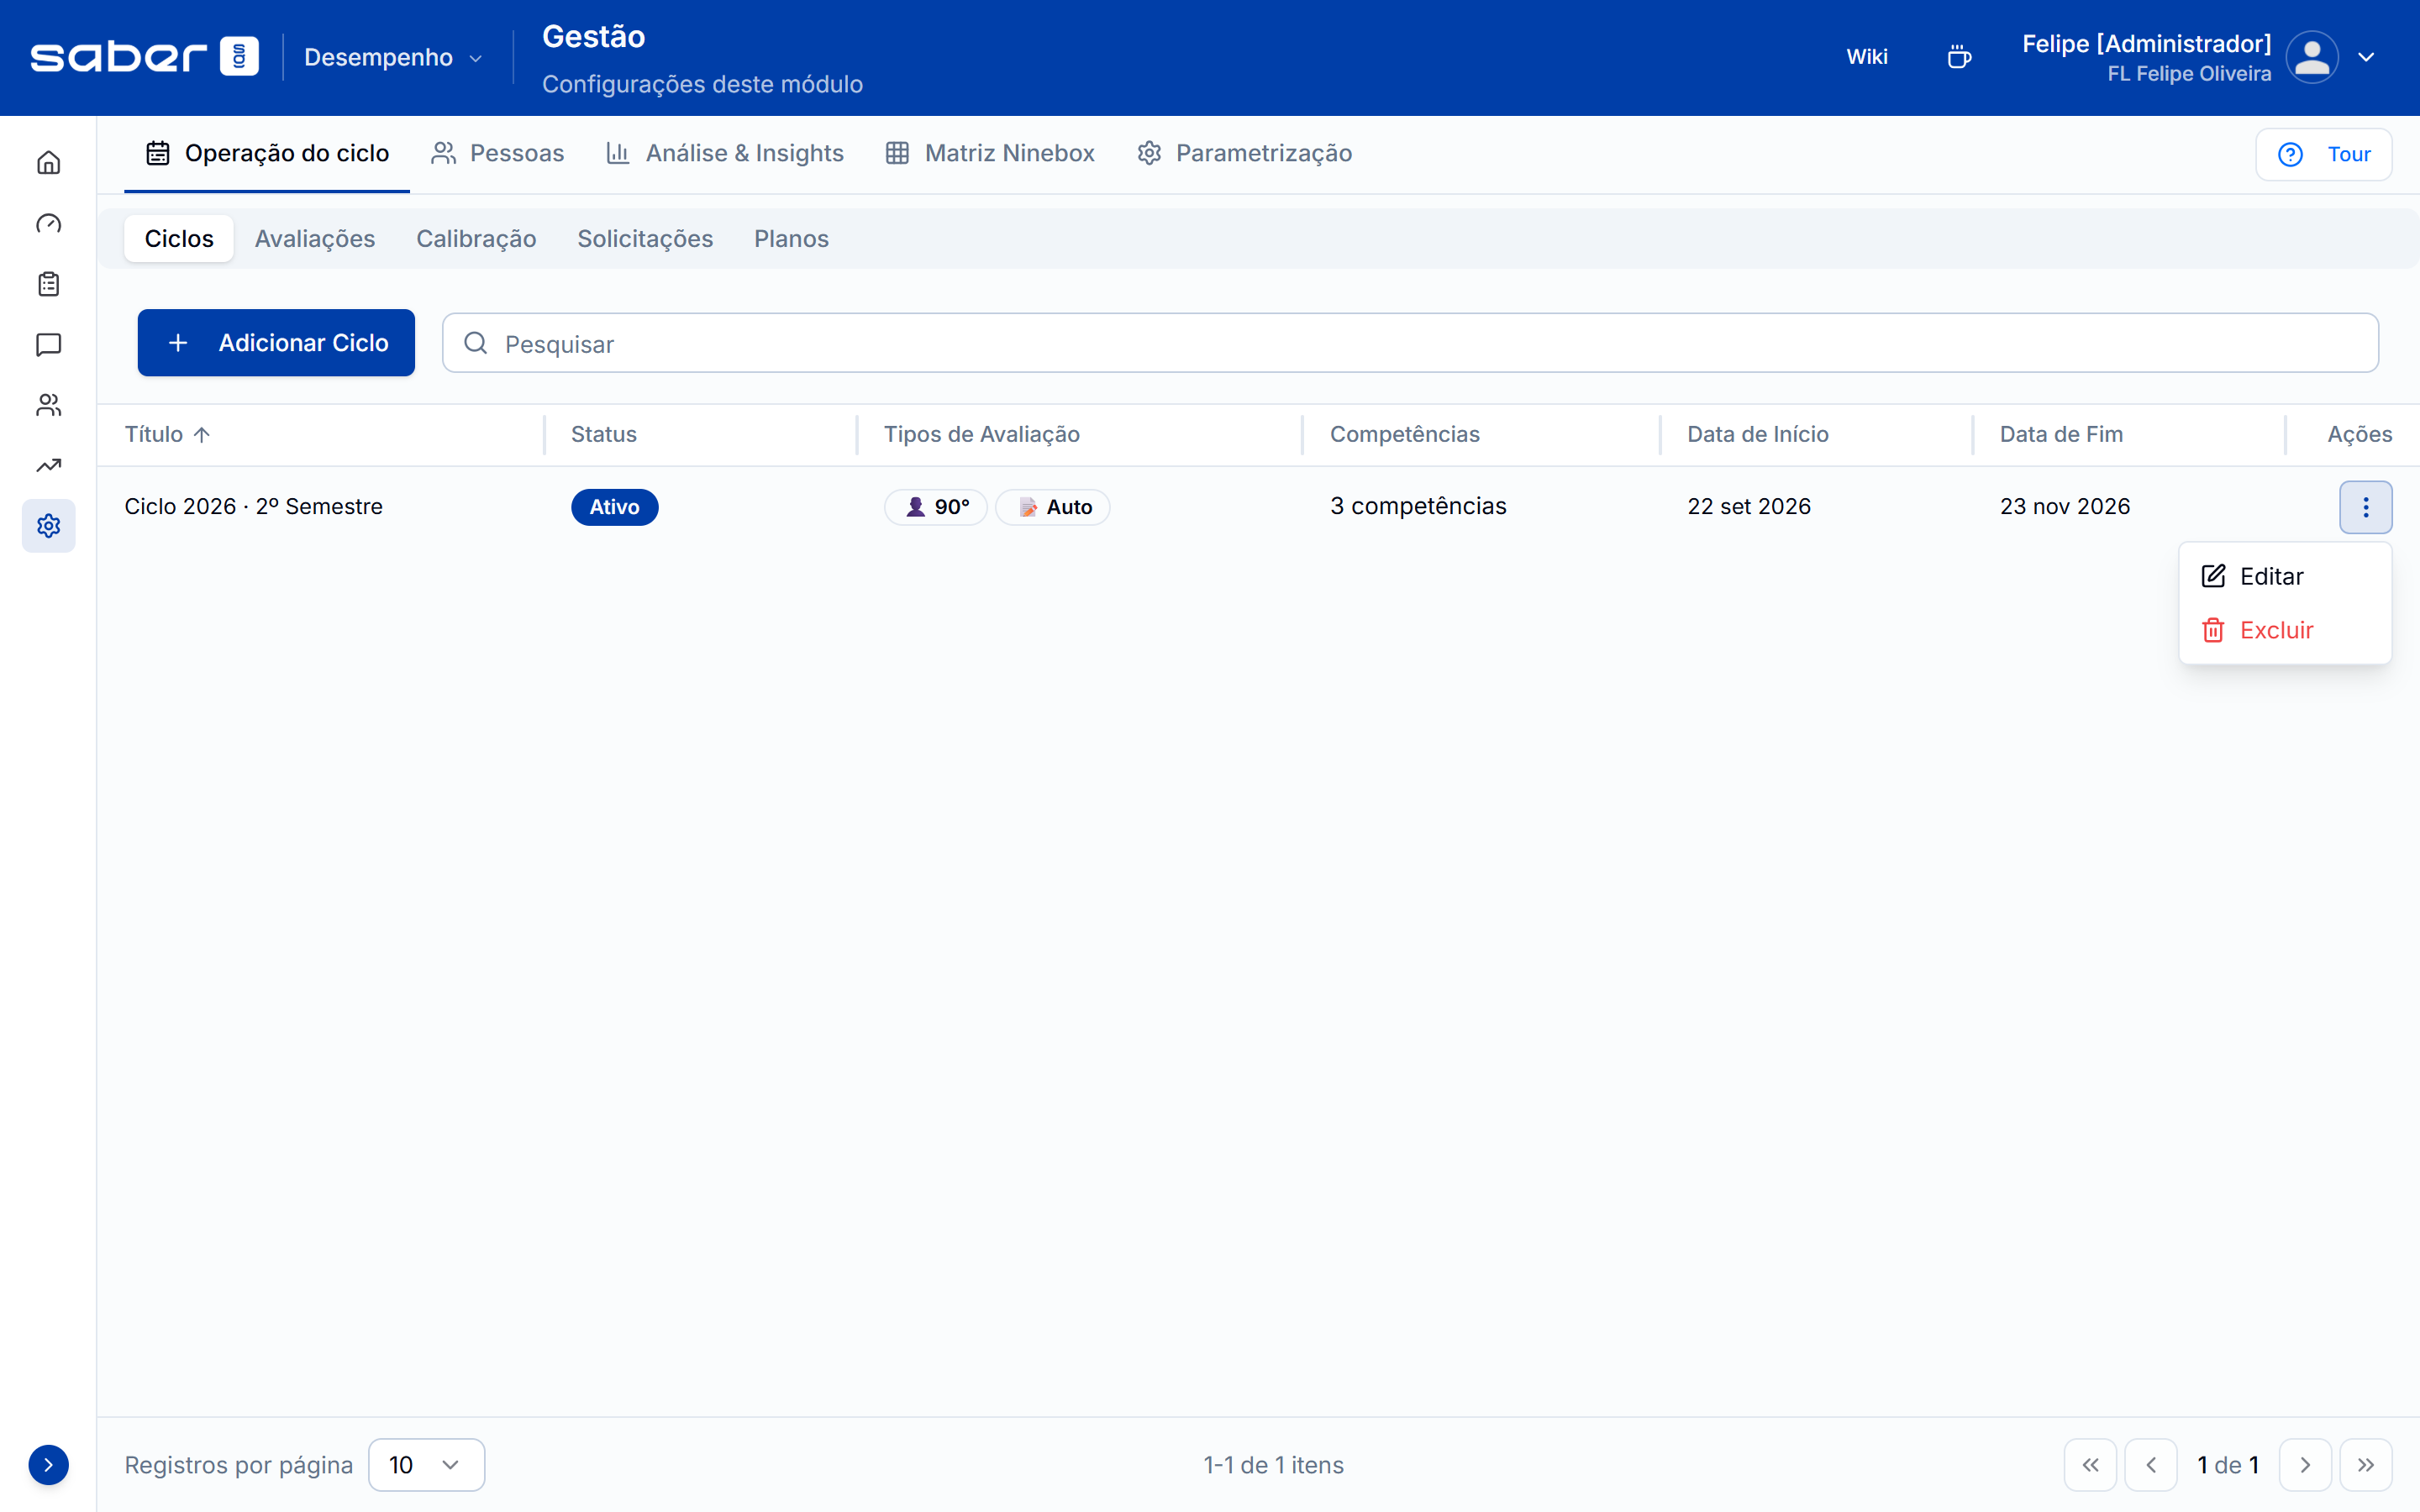This screenshot has height=1512, width=2420.
Task: Click the Saber logo
Action: [x=145, y=57]
